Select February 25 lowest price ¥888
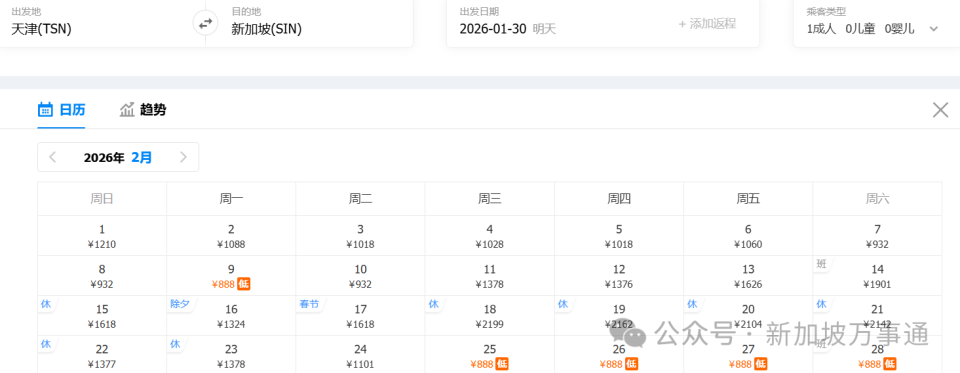Image resolution: width=960 pixels, height=373 pixels. click(x=490, y=355)
